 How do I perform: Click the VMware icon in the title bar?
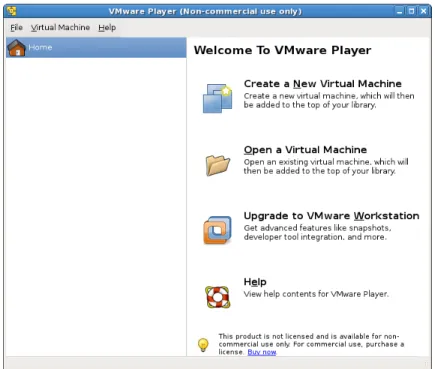coord(12,11)
